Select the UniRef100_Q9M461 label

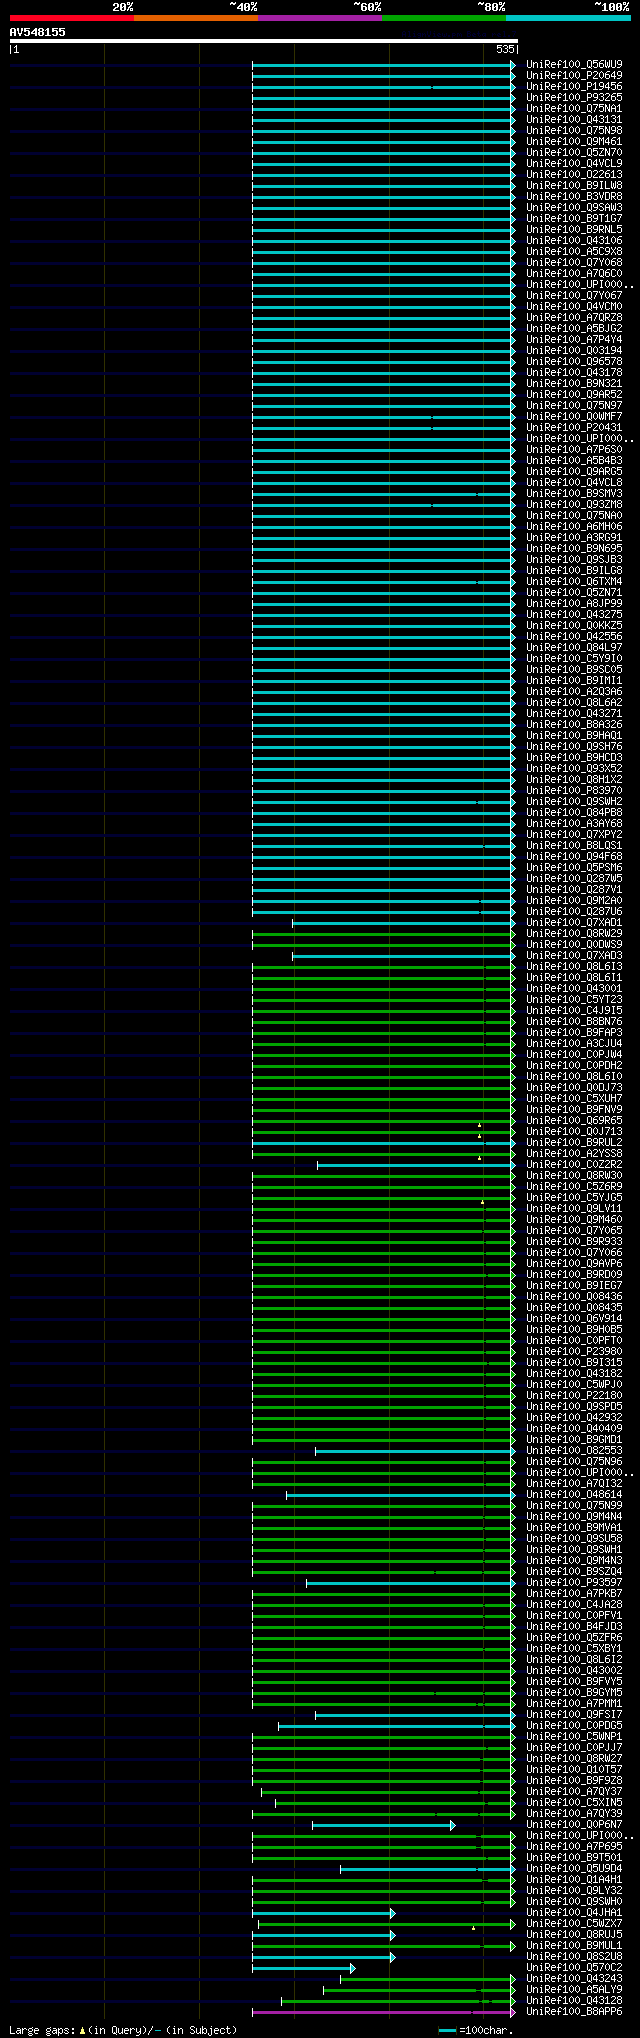[574, 141]
